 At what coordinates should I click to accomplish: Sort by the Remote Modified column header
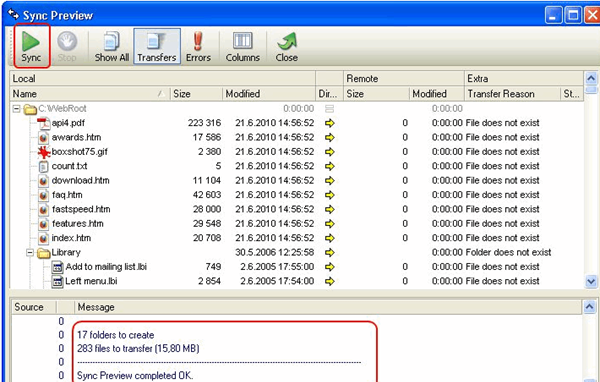click(437, 94)
